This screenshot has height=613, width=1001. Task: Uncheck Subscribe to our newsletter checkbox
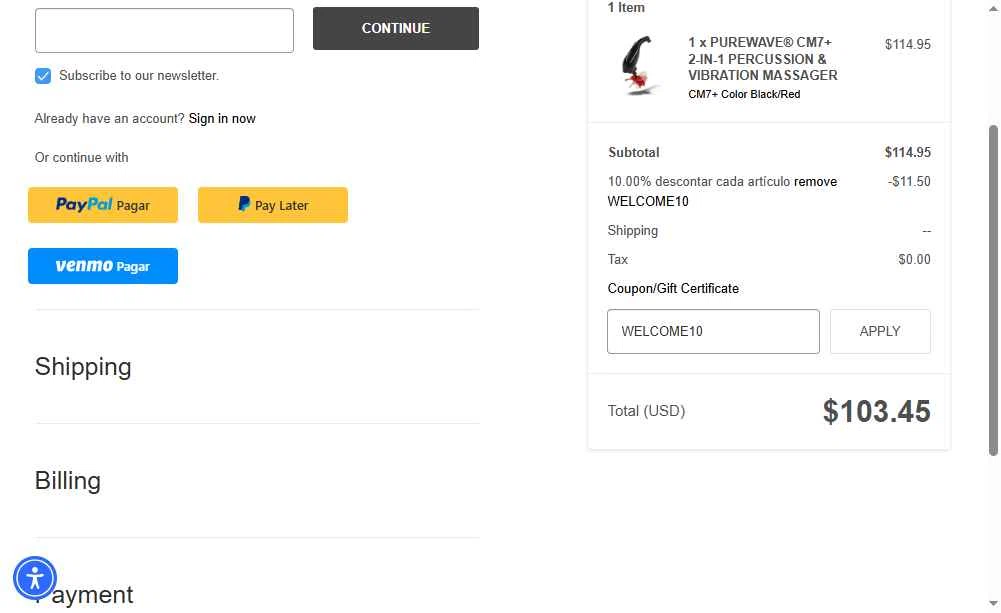(43, 76)
